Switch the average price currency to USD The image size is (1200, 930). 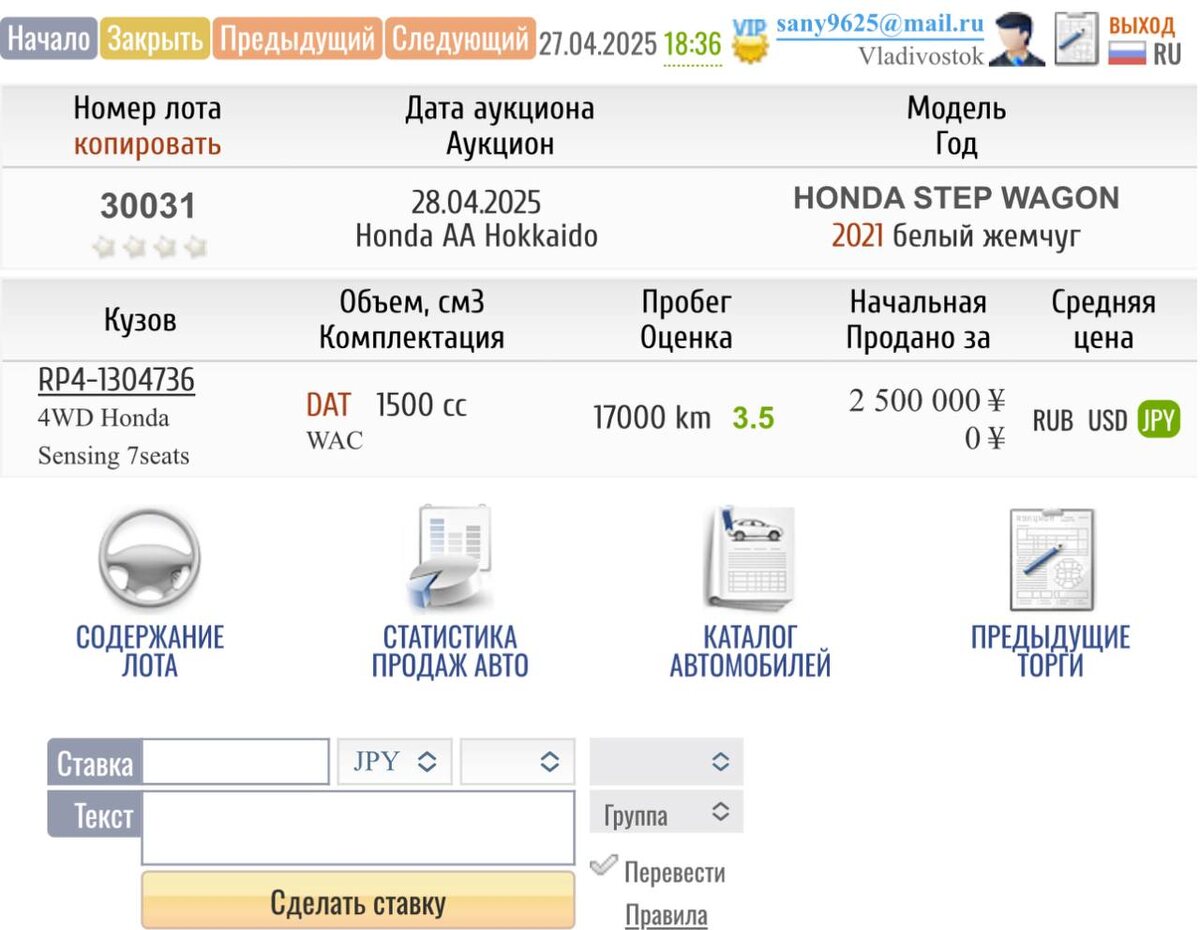(1107, 421)
